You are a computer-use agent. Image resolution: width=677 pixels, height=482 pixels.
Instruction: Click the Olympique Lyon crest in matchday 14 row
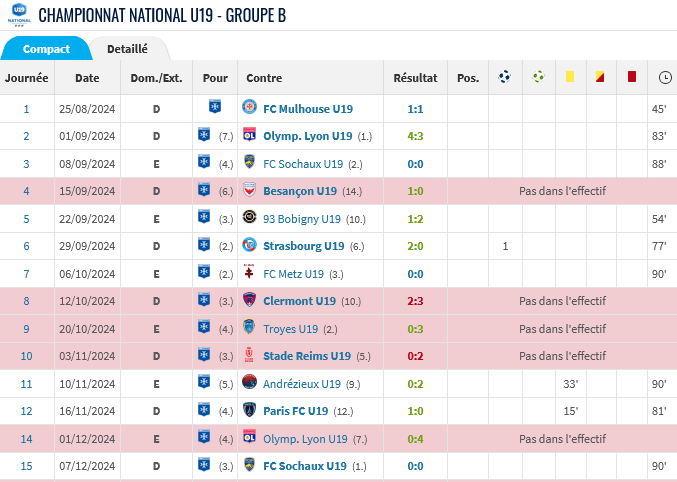[x=249, y=437]
